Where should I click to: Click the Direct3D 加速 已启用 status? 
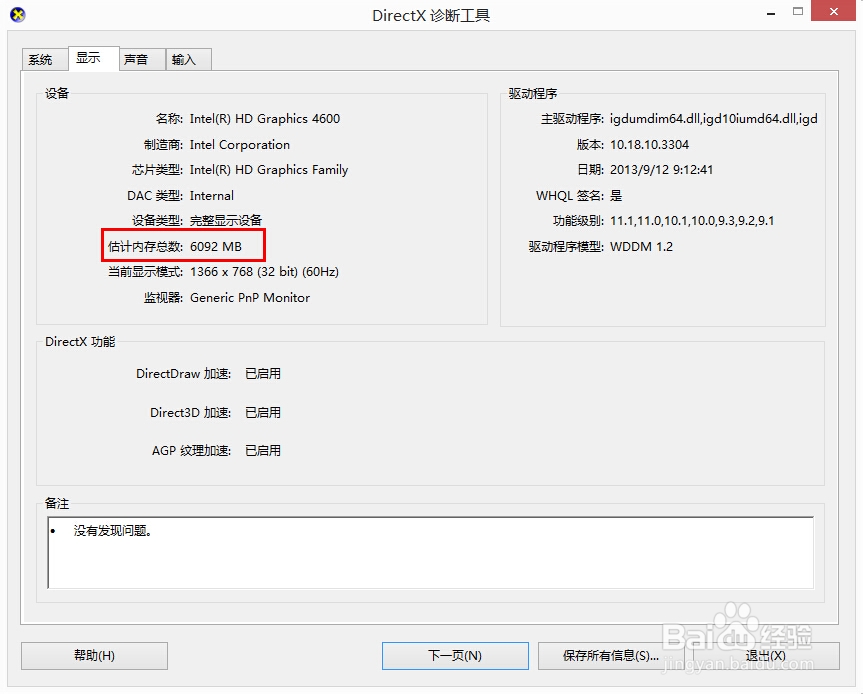[263, 413]
